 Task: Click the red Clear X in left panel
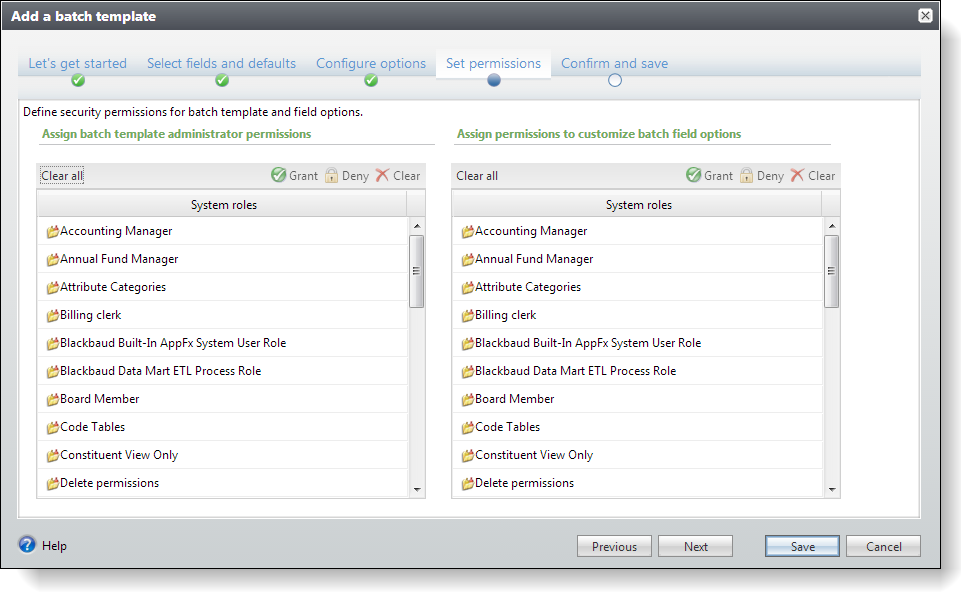382,176
